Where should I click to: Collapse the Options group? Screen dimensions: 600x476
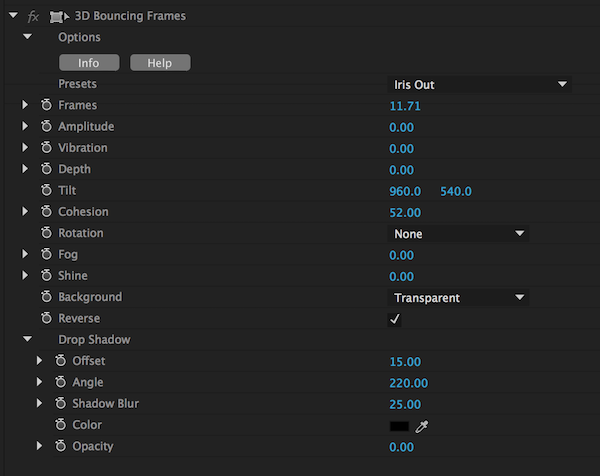tap(27, 37)
